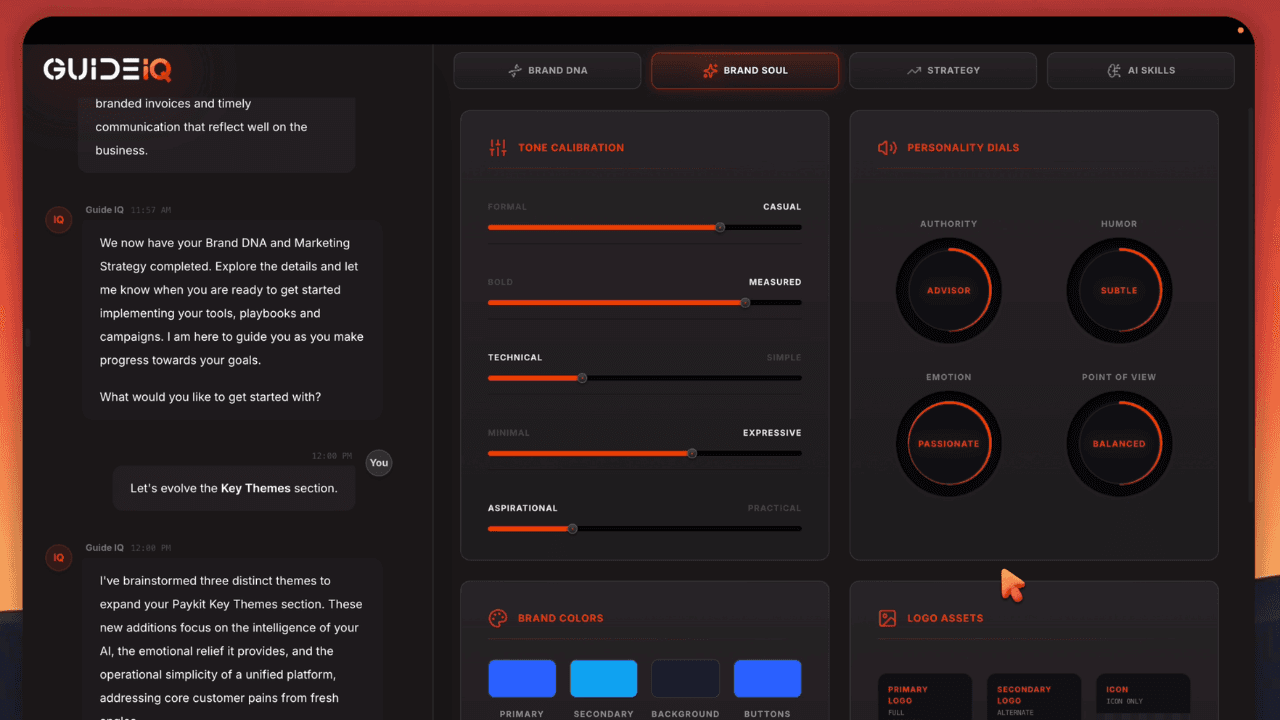
Task: Click the Point of View Balanced dial
Action: [1119, 444]
